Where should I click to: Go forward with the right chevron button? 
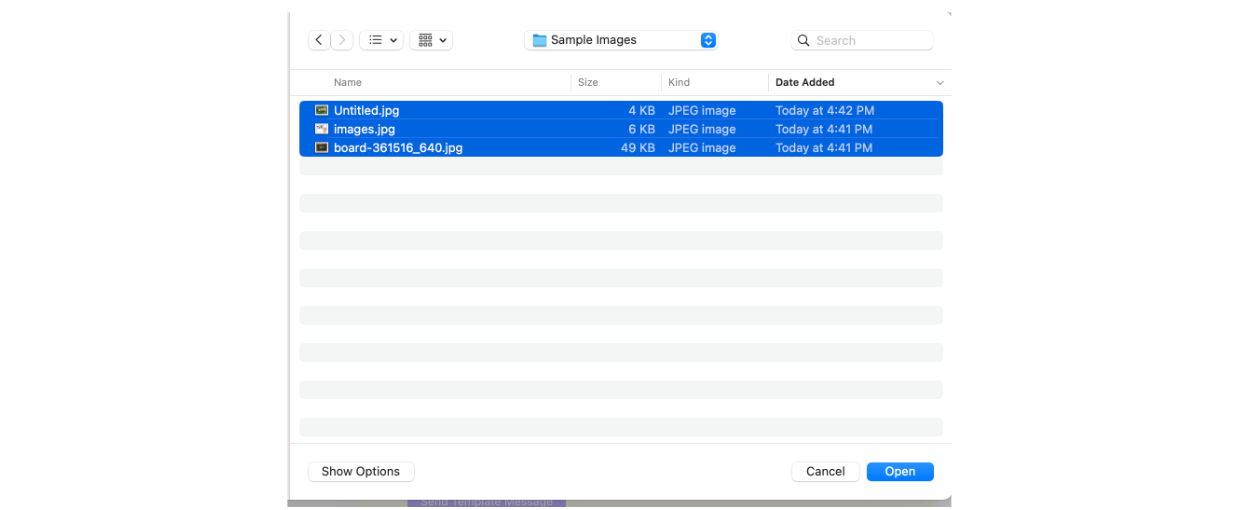coord(342,40)
